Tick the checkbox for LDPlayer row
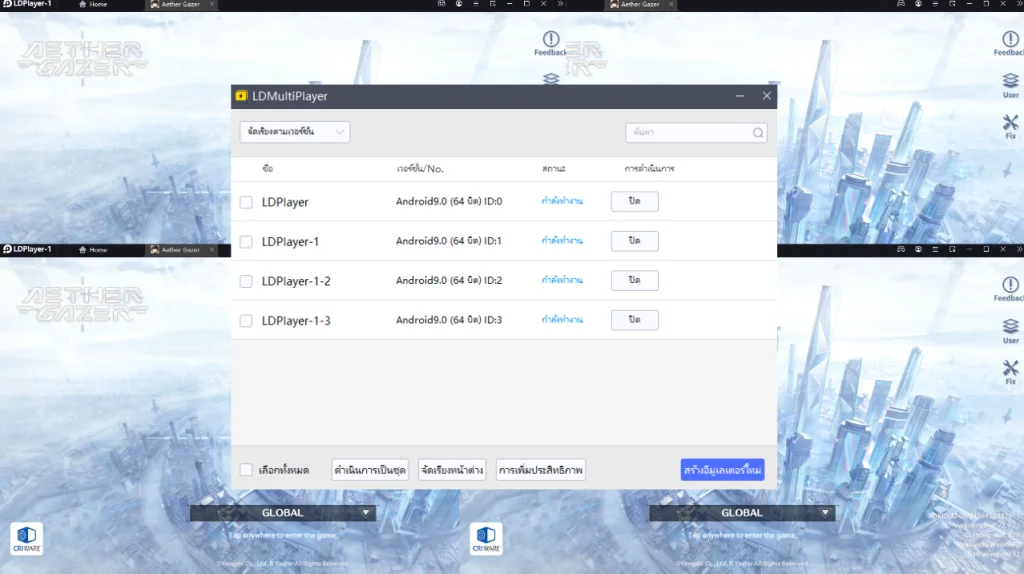 (x=246, y=202)
